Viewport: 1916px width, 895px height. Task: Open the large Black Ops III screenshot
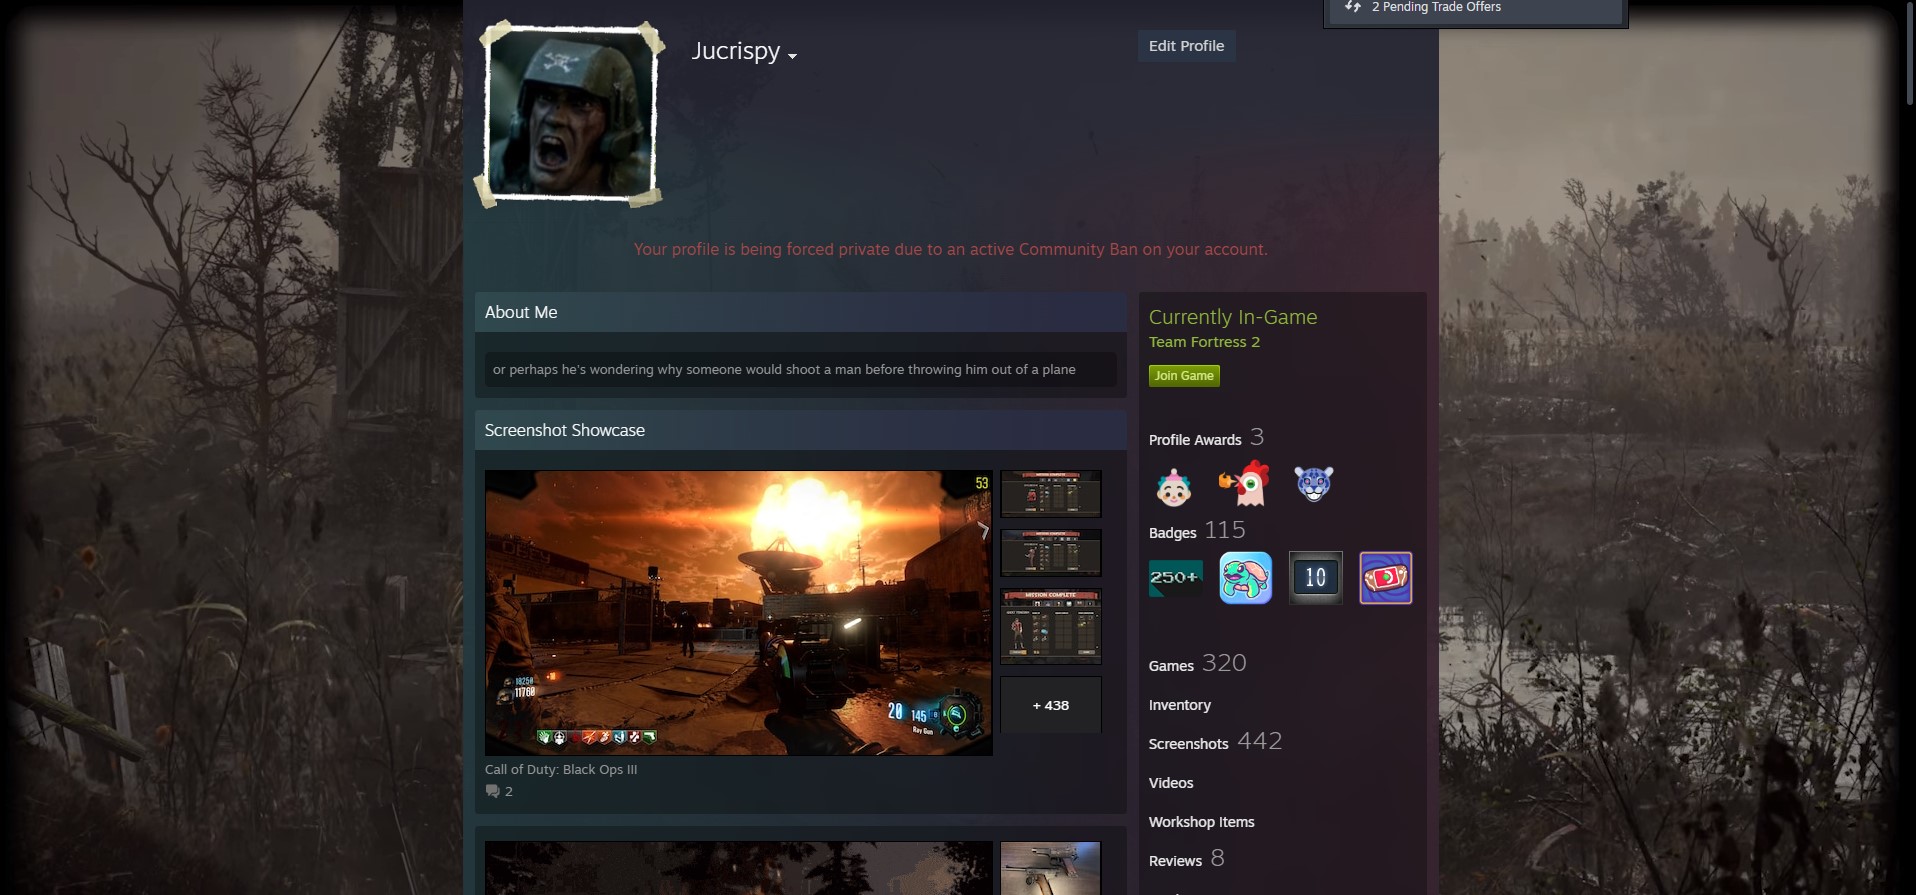(739, 613)
